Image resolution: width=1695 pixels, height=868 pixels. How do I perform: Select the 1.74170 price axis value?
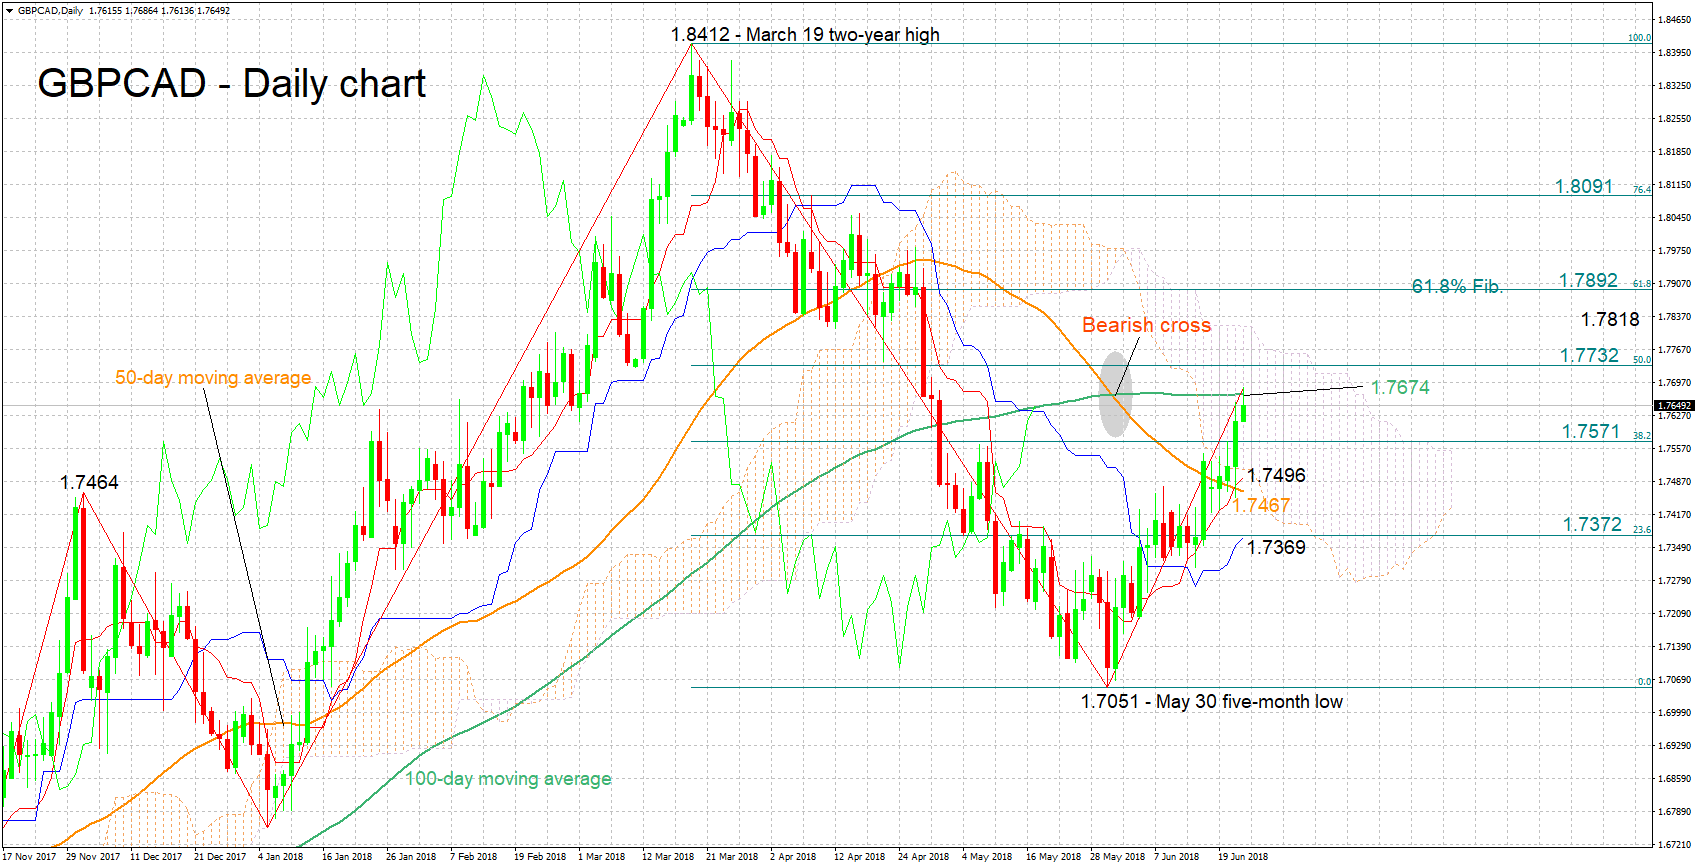tap(1674, 515)
